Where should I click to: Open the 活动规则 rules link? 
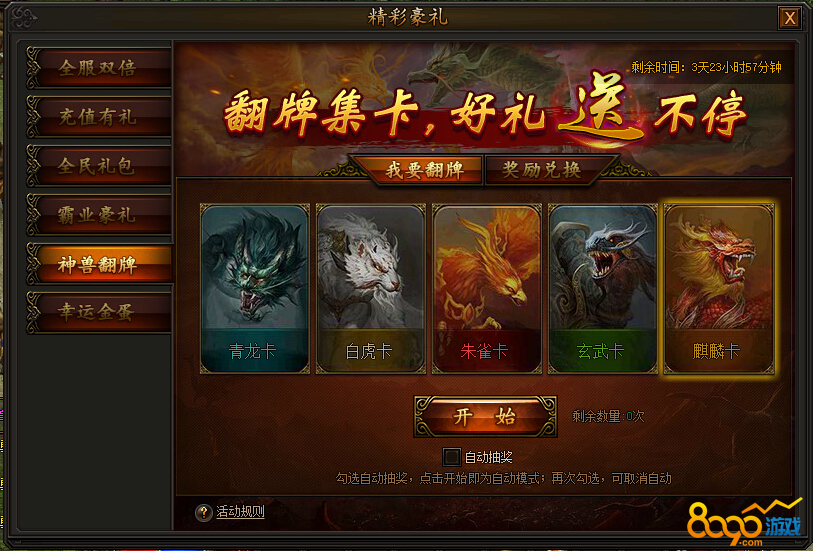[240, 512]
